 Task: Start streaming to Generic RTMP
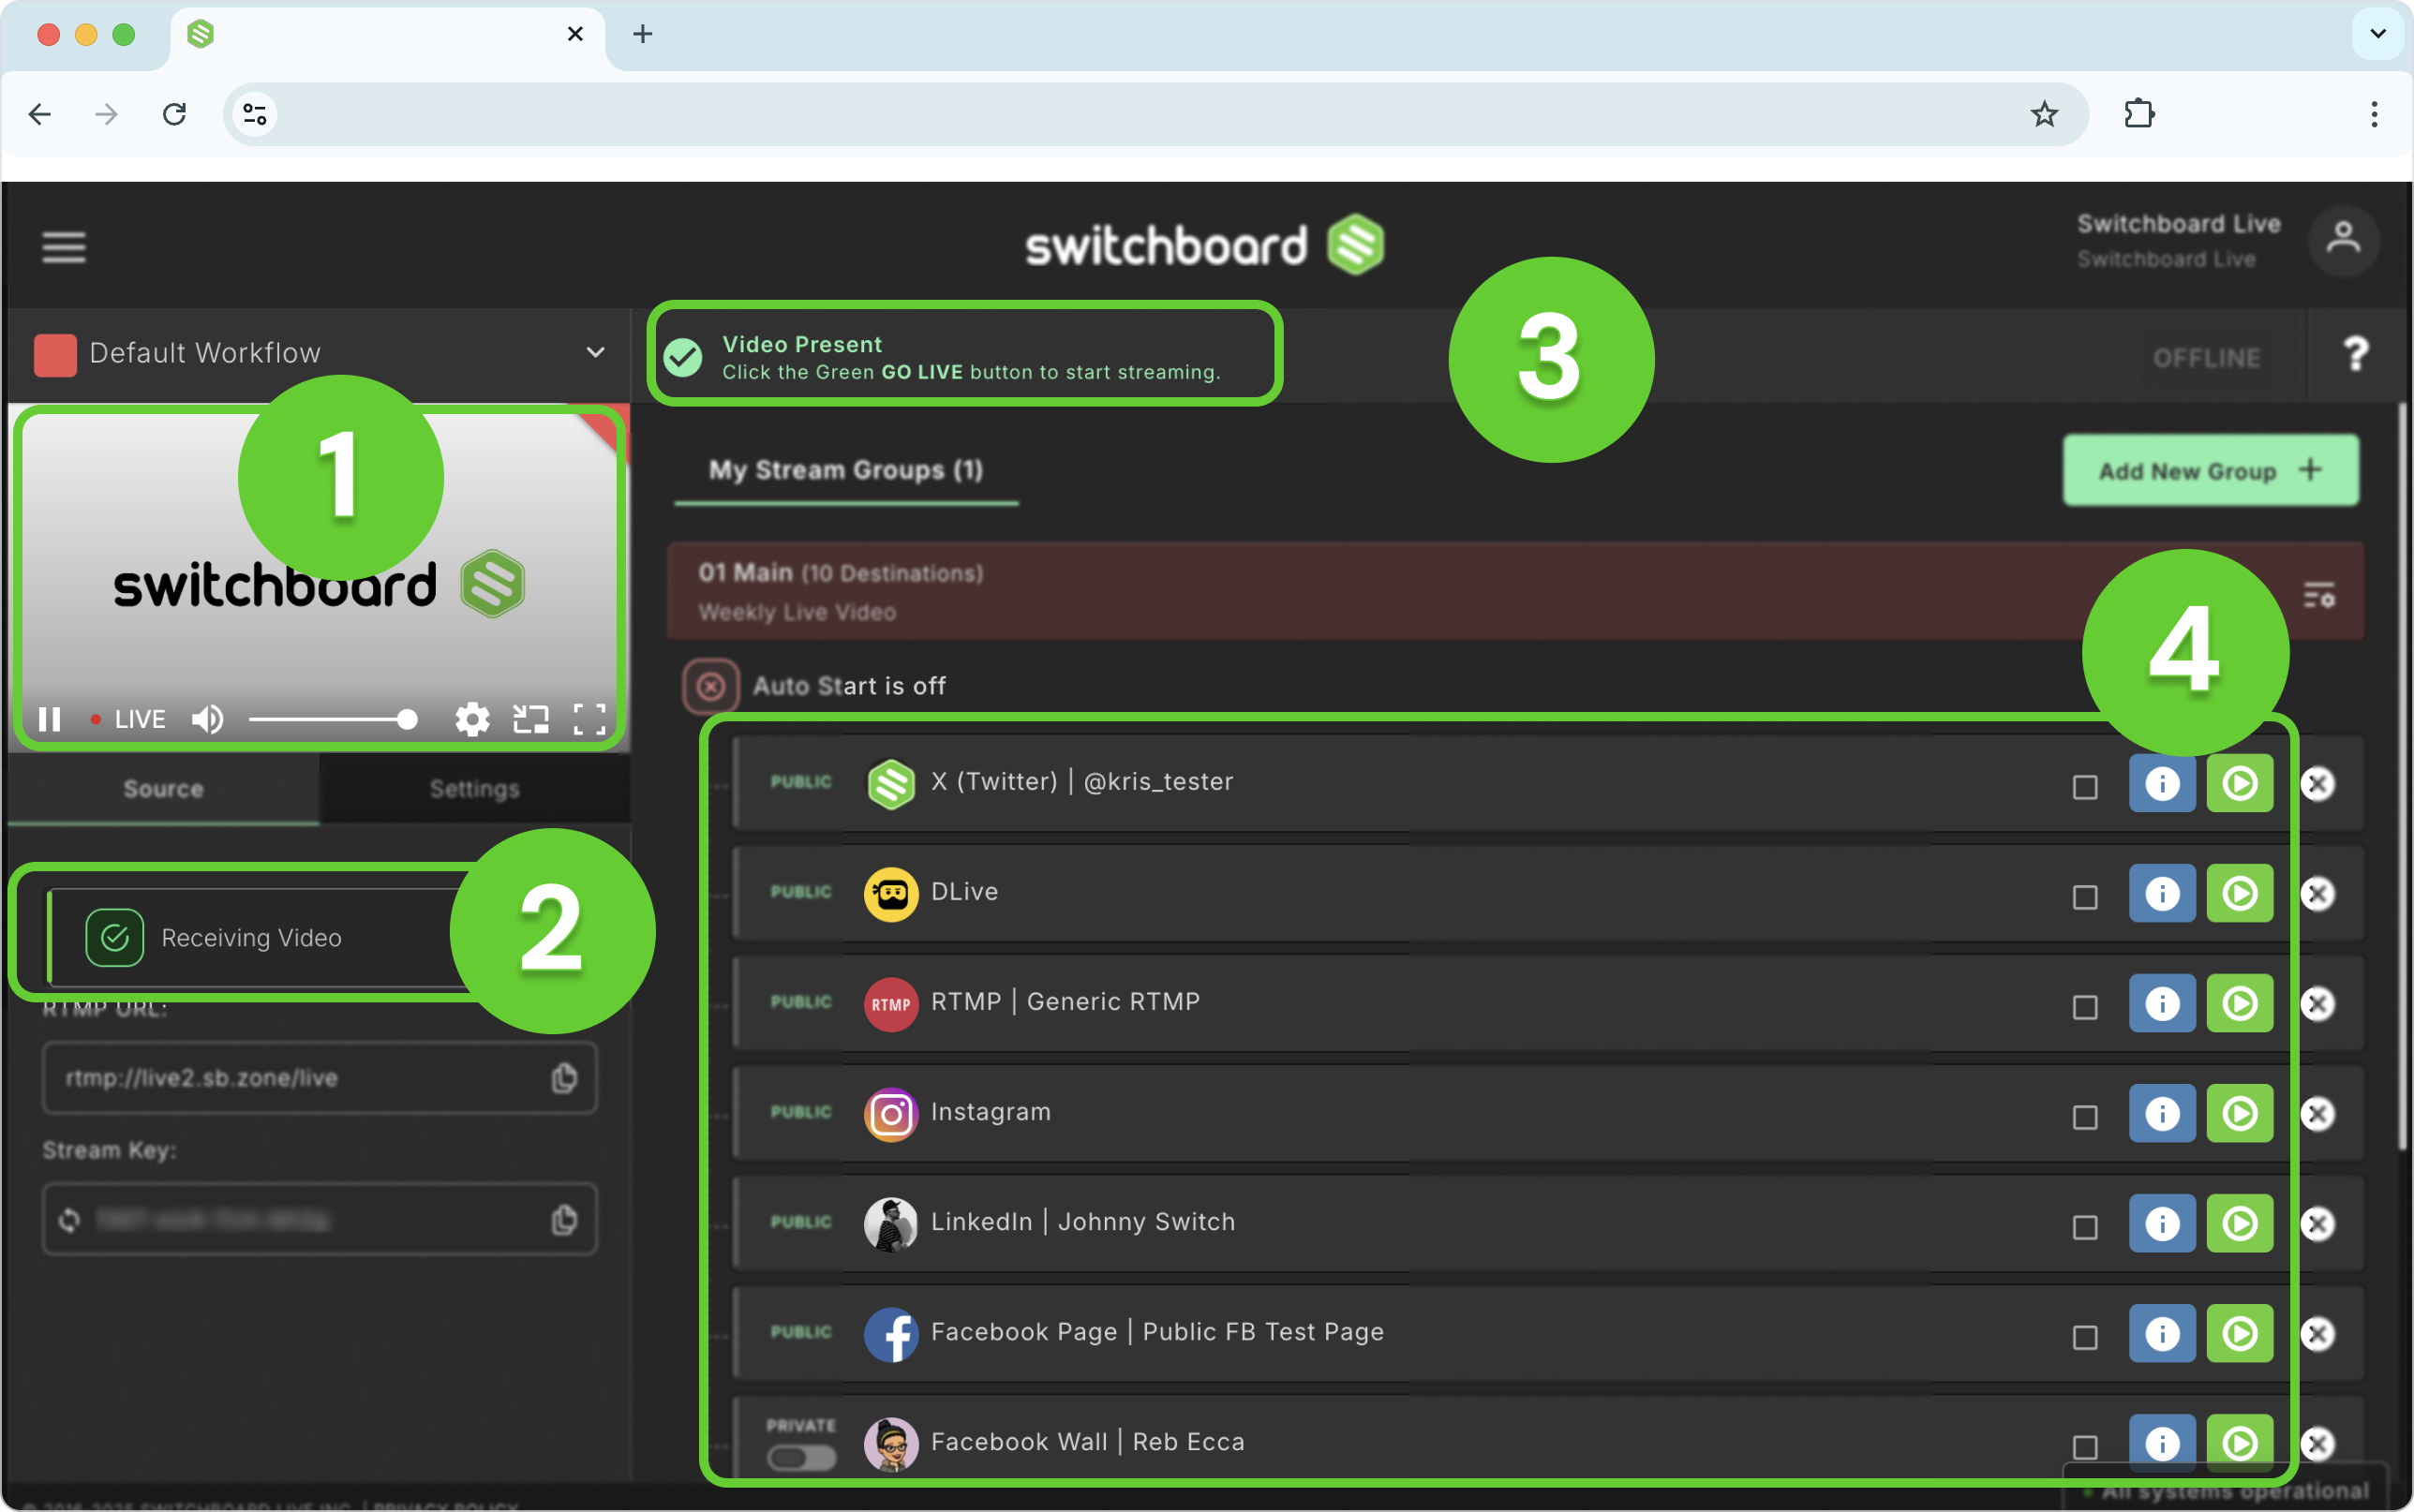[x=2240, y=1003]
